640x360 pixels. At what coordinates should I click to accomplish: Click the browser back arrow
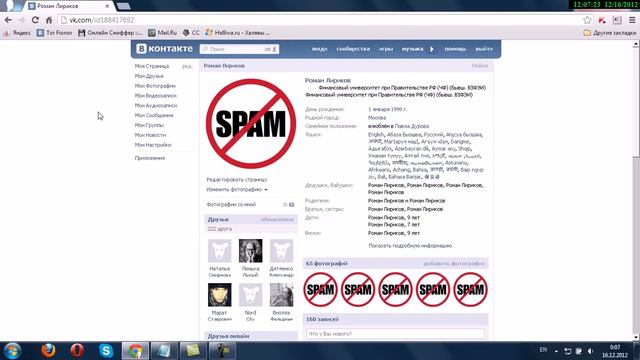pyautogui.click(x=8, y=20)
